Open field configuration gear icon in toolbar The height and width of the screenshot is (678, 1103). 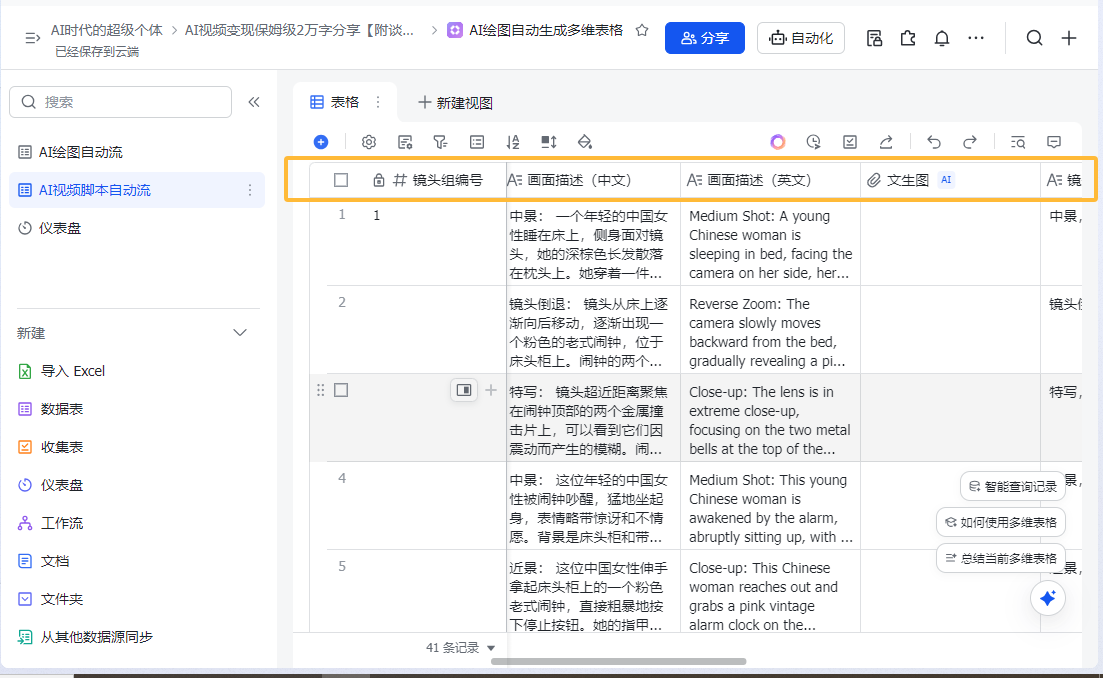tap(369, 142)
